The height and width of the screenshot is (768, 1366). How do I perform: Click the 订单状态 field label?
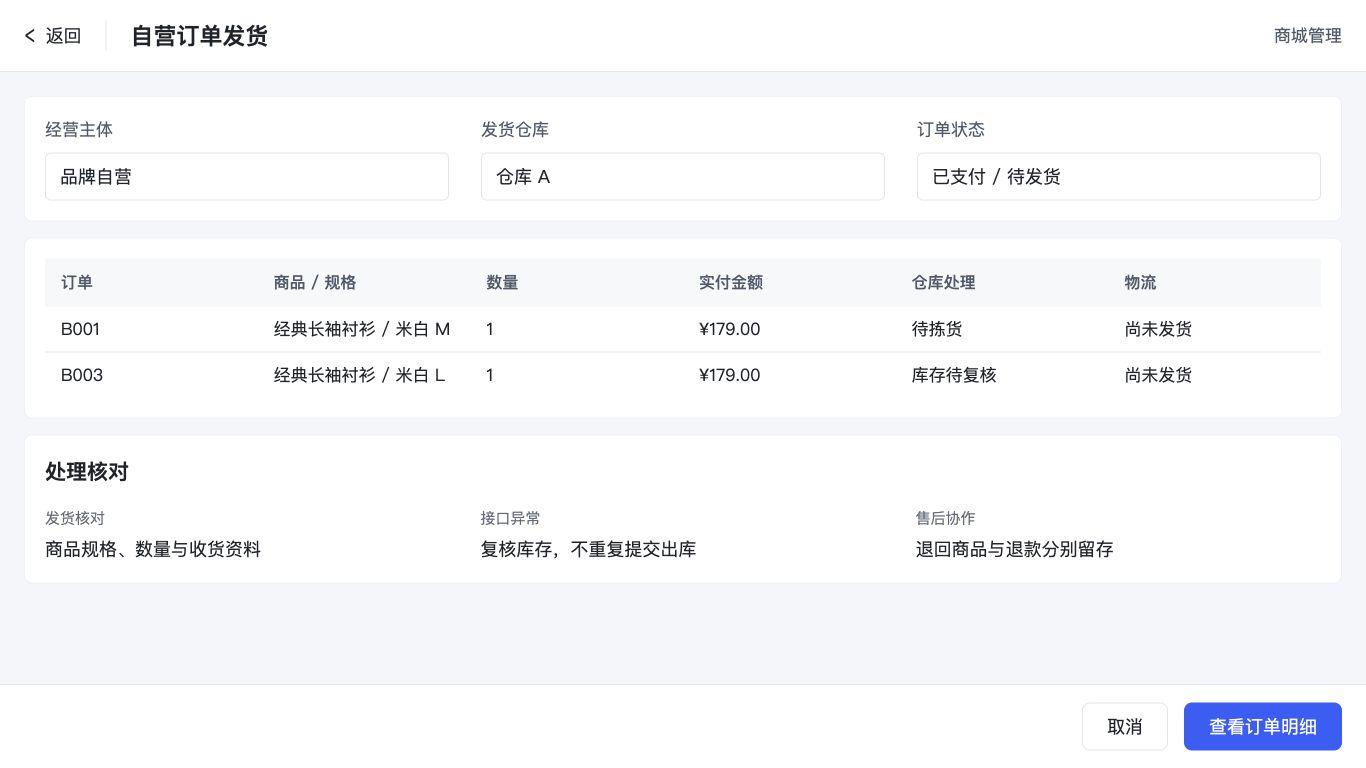[x=951, y=129]
